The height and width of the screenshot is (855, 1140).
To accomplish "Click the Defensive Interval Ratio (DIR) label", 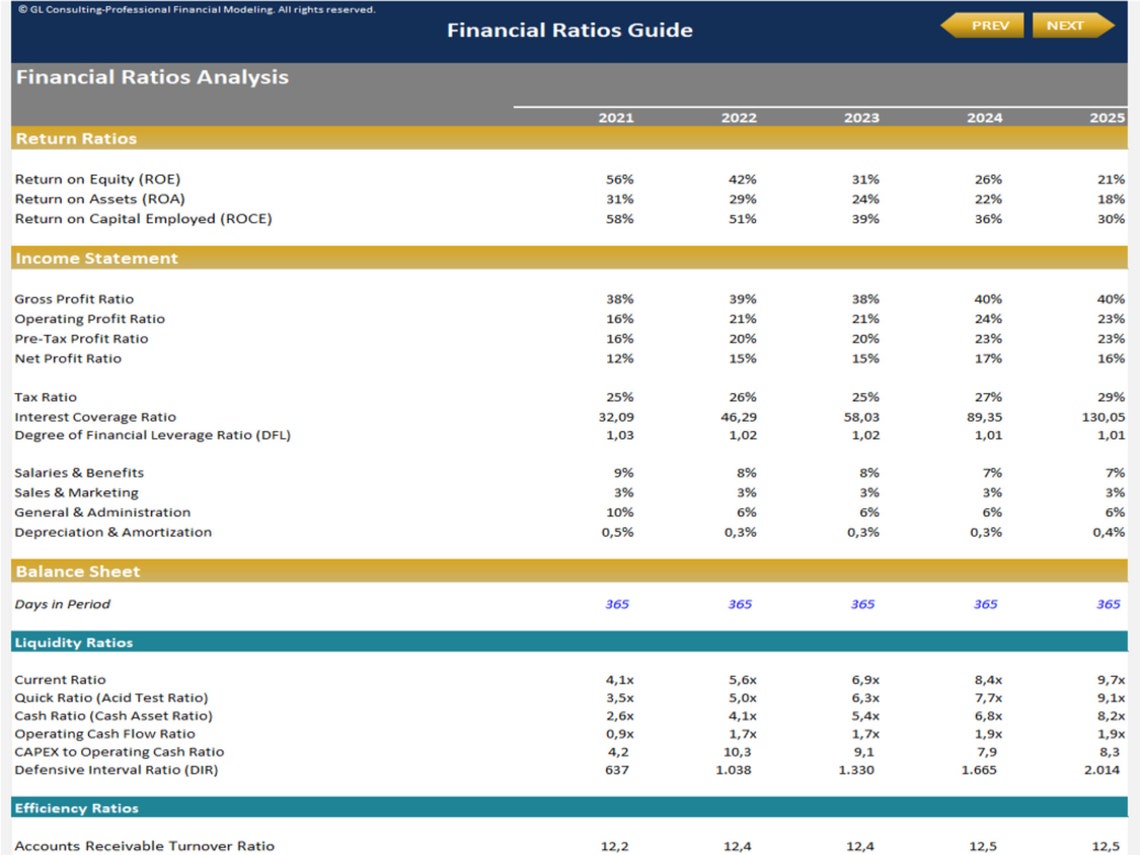I will pyautogui.click(x=118, y=770).
